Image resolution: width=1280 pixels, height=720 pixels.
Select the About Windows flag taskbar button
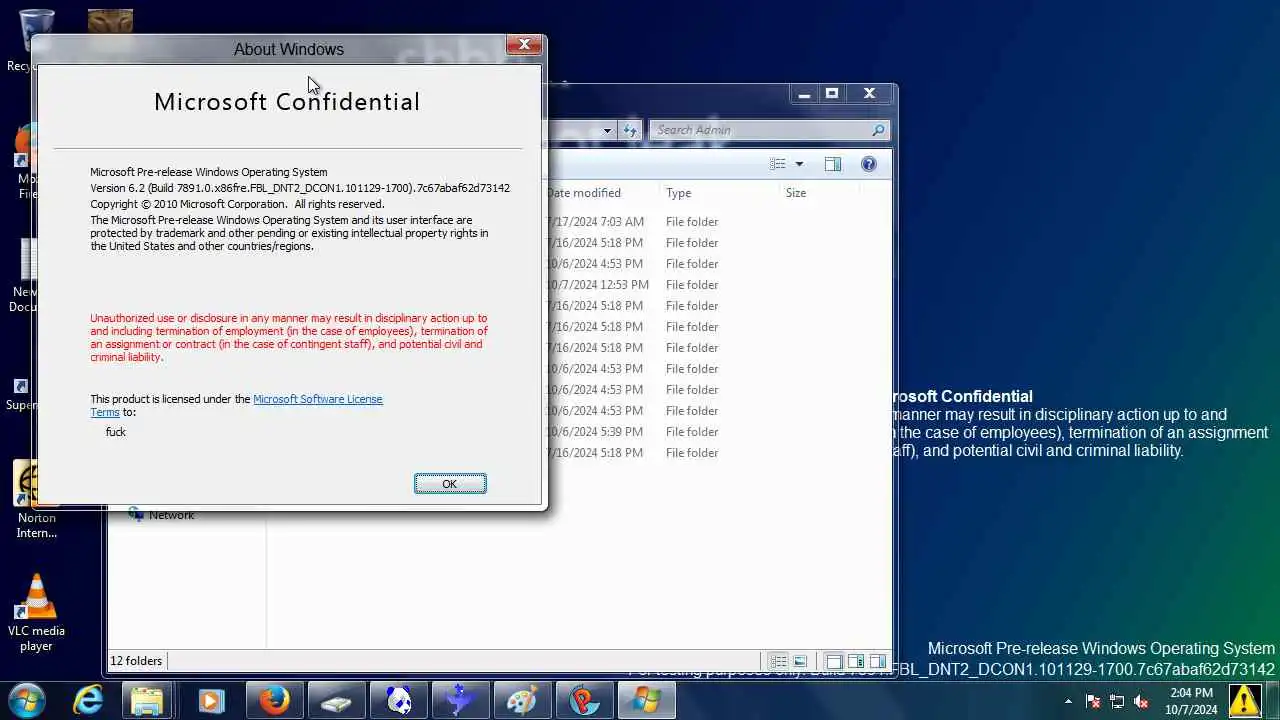point(645,700)
